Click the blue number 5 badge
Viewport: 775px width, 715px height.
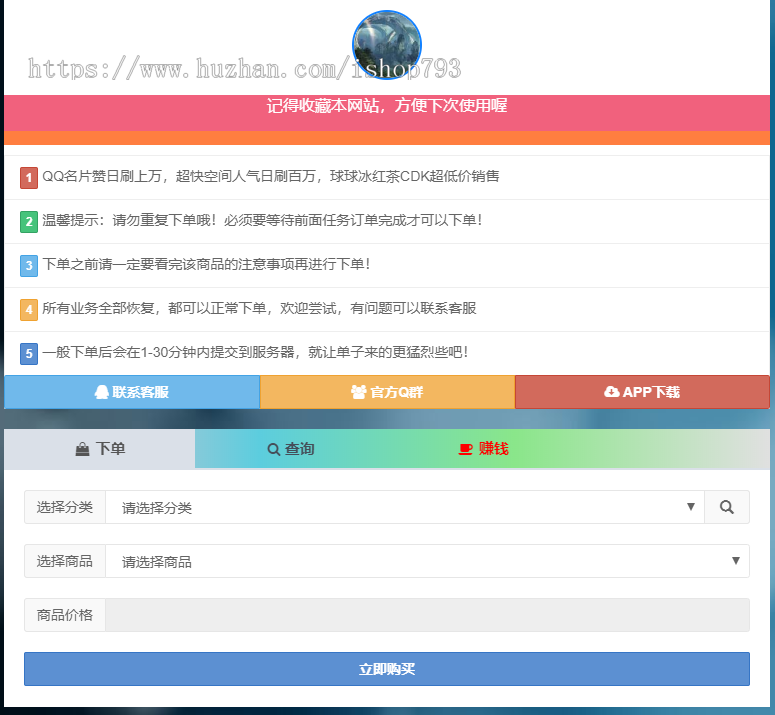pos(29,353)
